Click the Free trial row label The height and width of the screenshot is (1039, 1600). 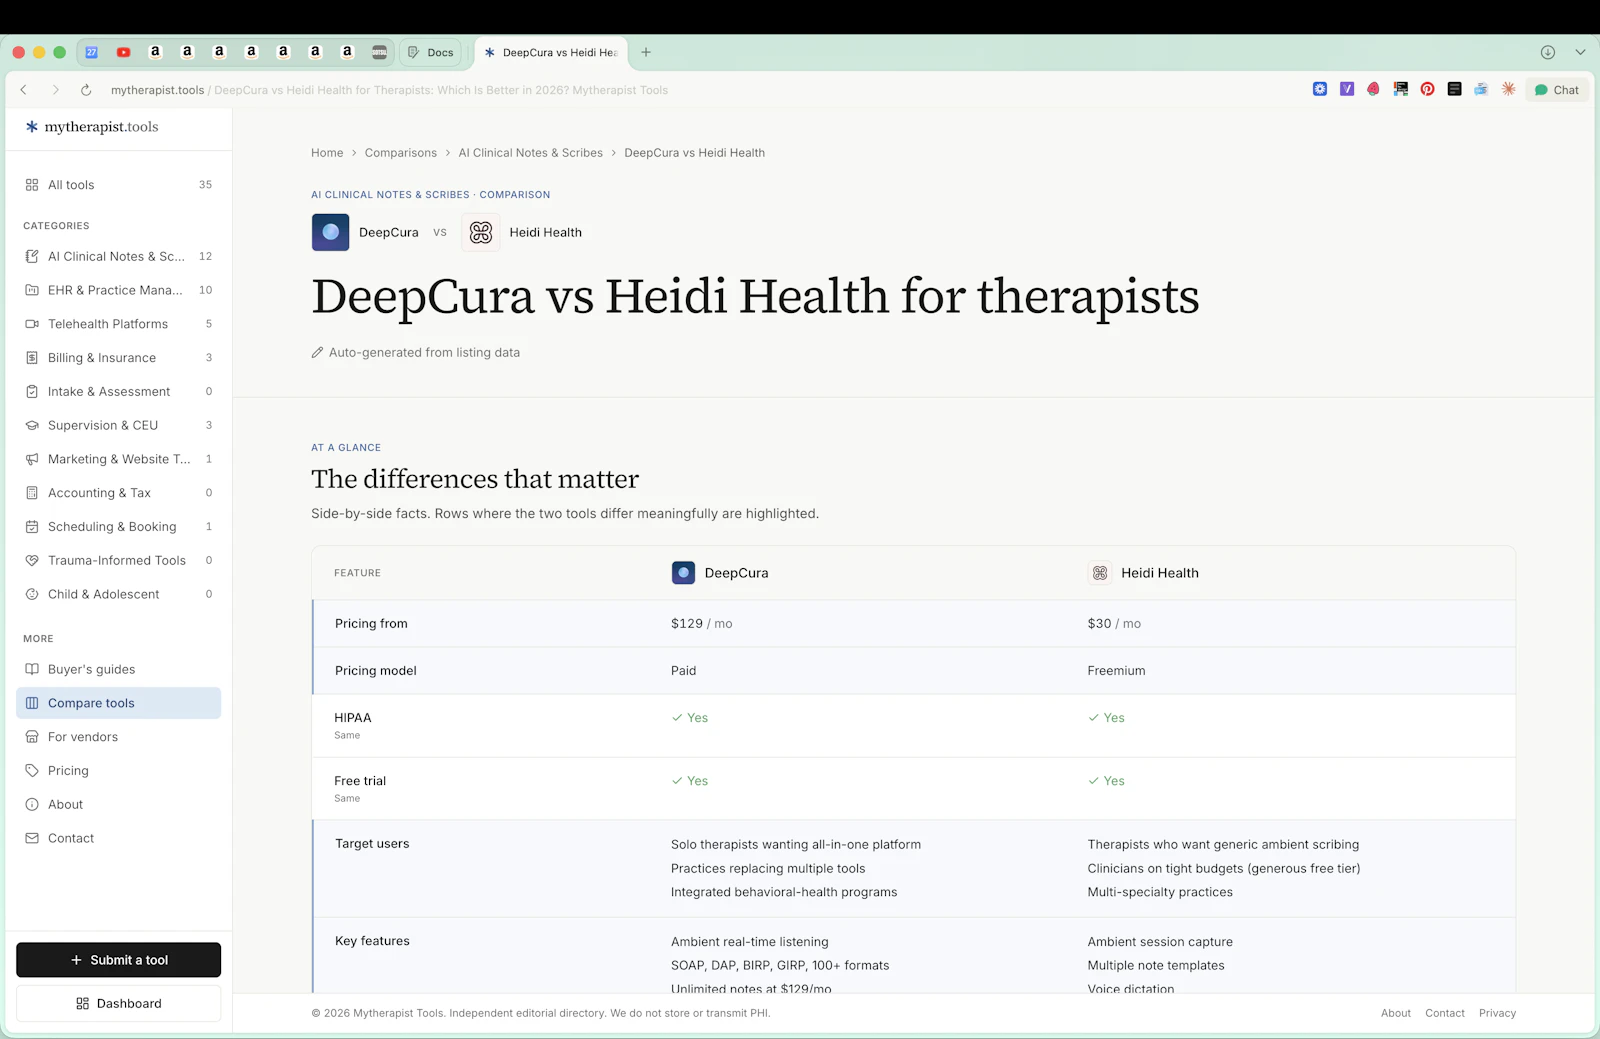click(360, 781)
